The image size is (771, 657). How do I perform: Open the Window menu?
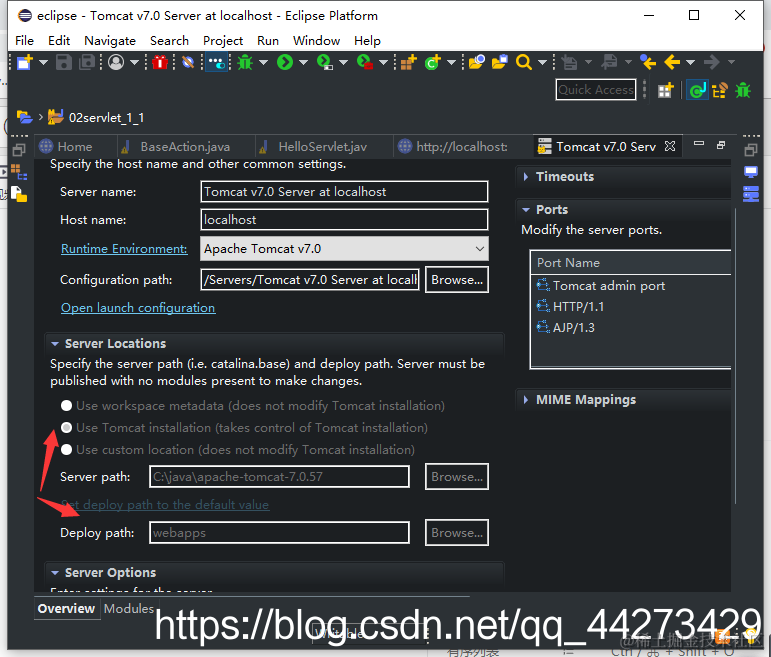(x=316, y=41)
